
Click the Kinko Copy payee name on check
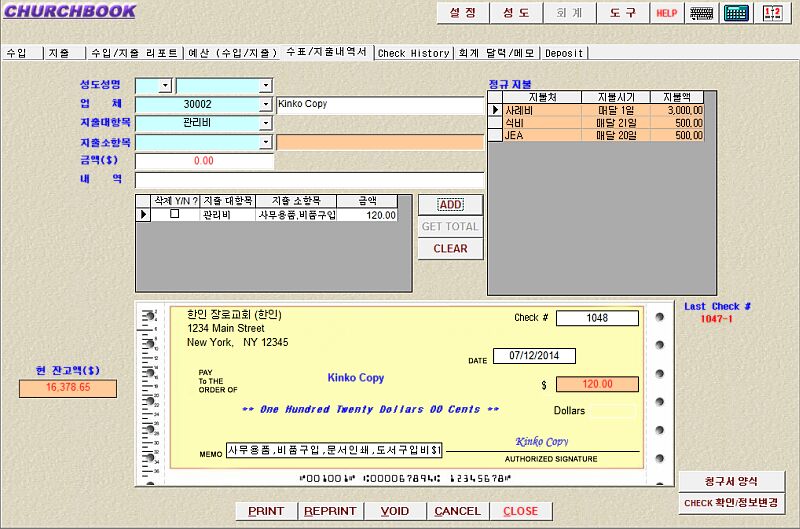pyautogui.click(x=356, y=377)
